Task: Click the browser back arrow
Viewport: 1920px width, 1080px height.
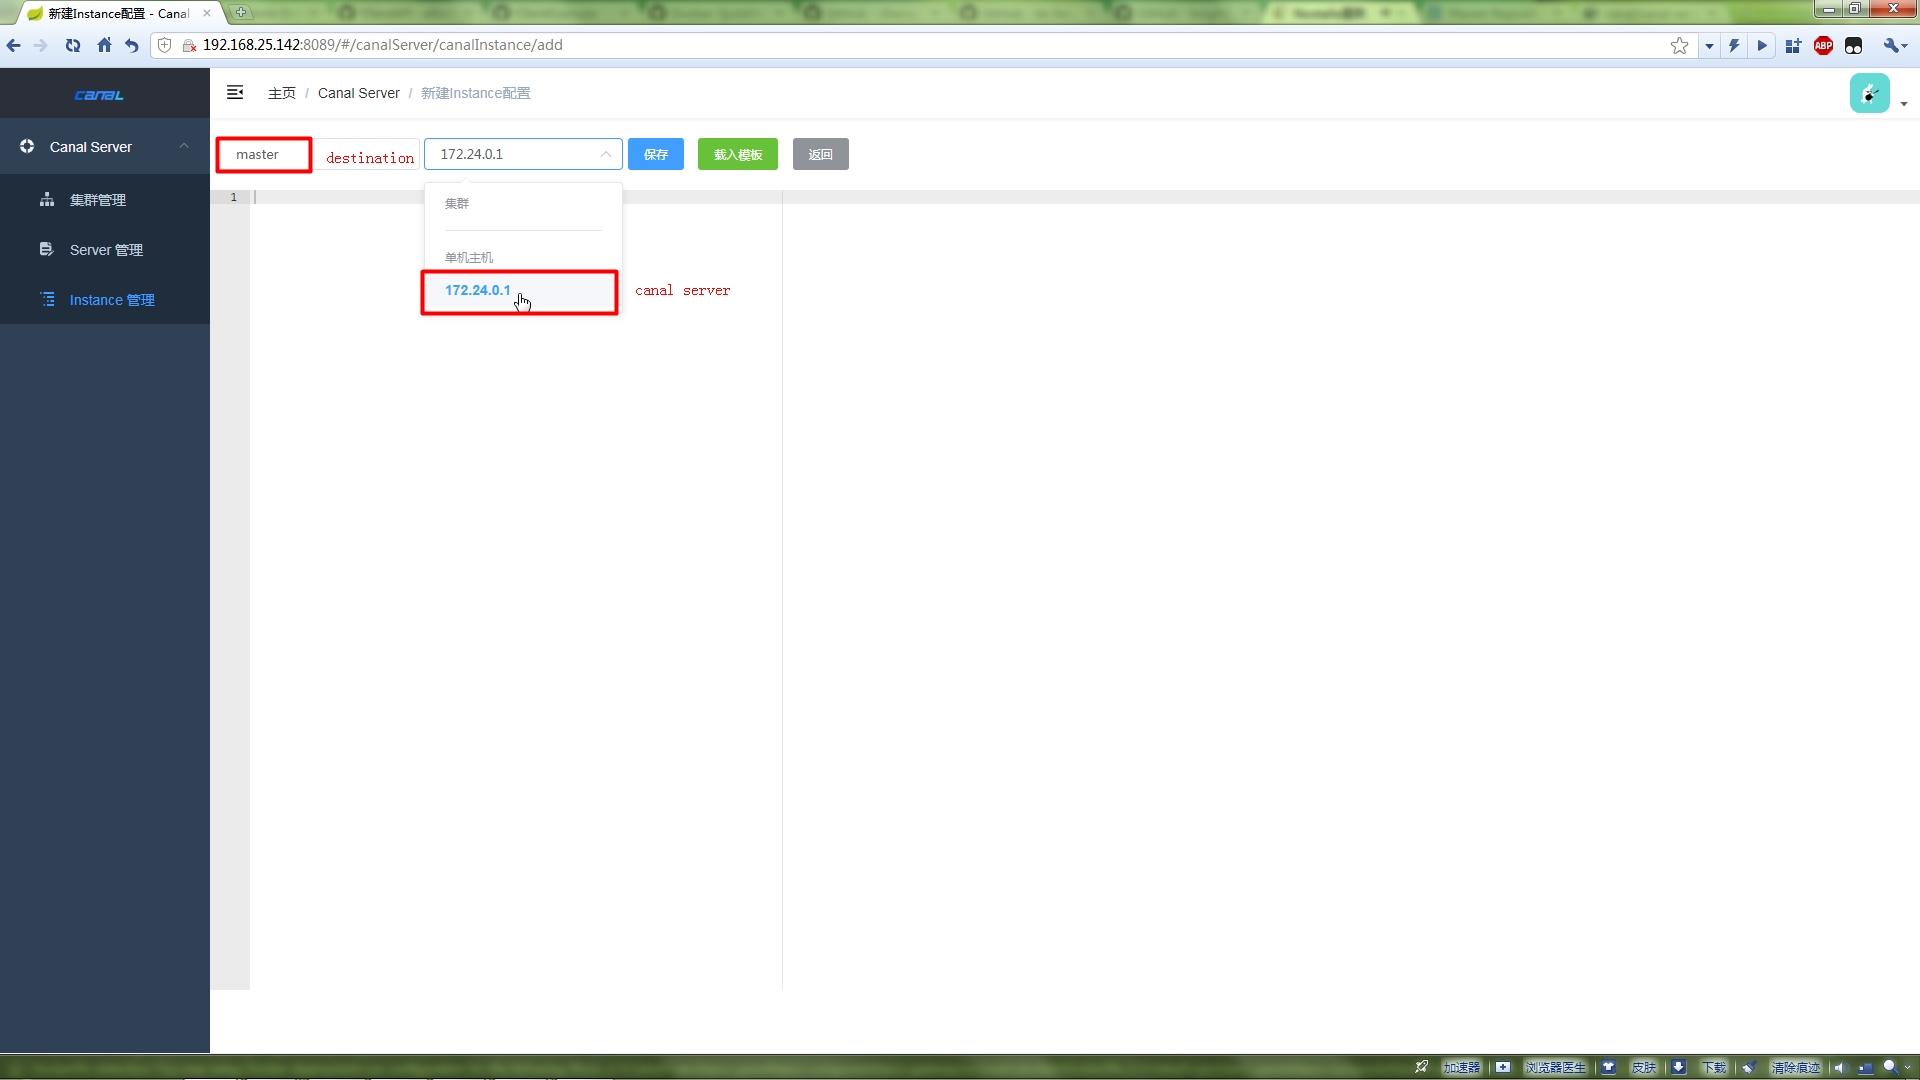Action: (x=14, y=45)
